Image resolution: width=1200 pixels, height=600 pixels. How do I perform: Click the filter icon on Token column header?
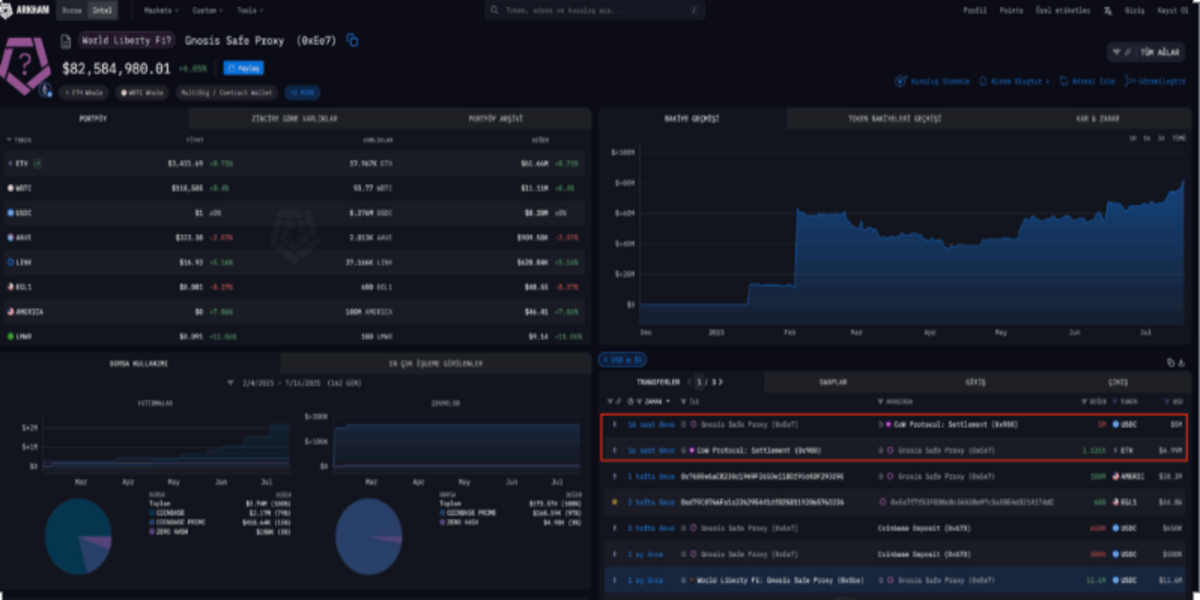coord(10,140)
